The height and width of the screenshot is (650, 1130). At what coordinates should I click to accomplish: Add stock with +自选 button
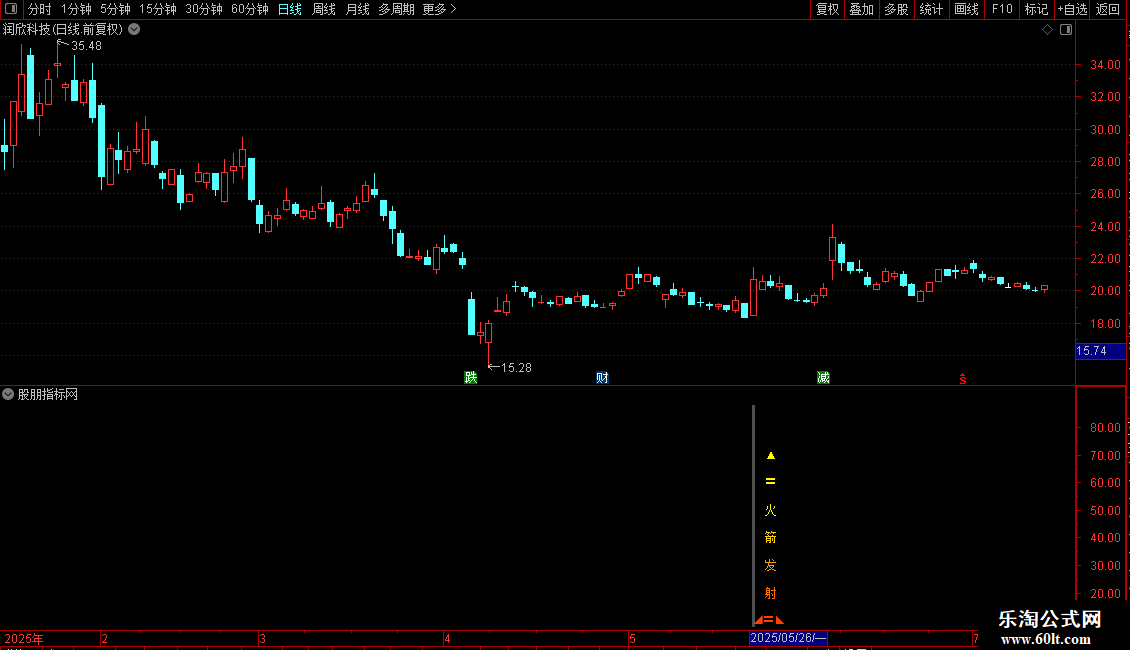pos(1072,9)
